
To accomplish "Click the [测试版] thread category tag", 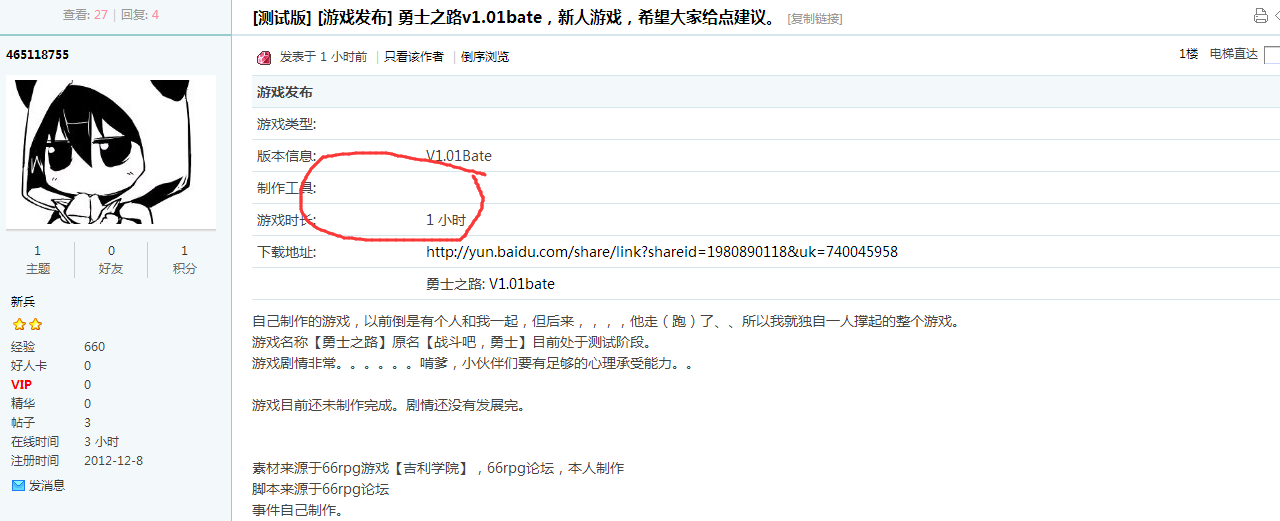I will (283, 17).
